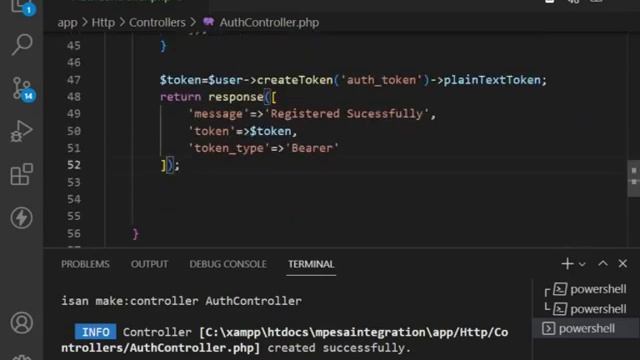This screenshot has width=640, height=360.
Task: Open the Extensions view
Action: click(21, 174)
